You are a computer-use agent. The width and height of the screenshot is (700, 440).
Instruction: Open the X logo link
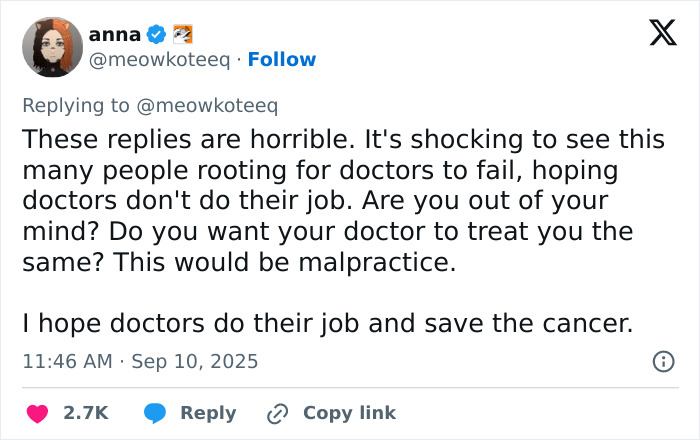(x=663, y=33)
